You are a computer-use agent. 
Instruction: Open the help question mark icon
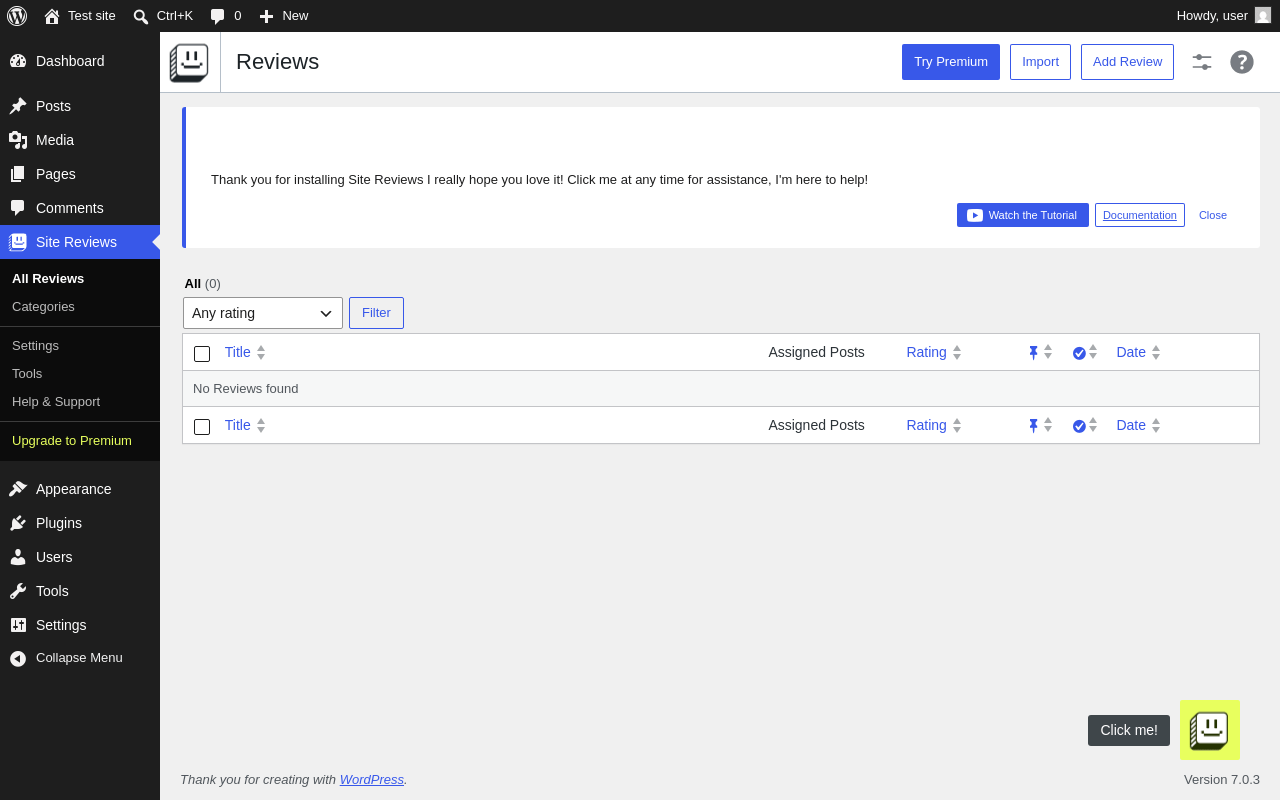1242,62
